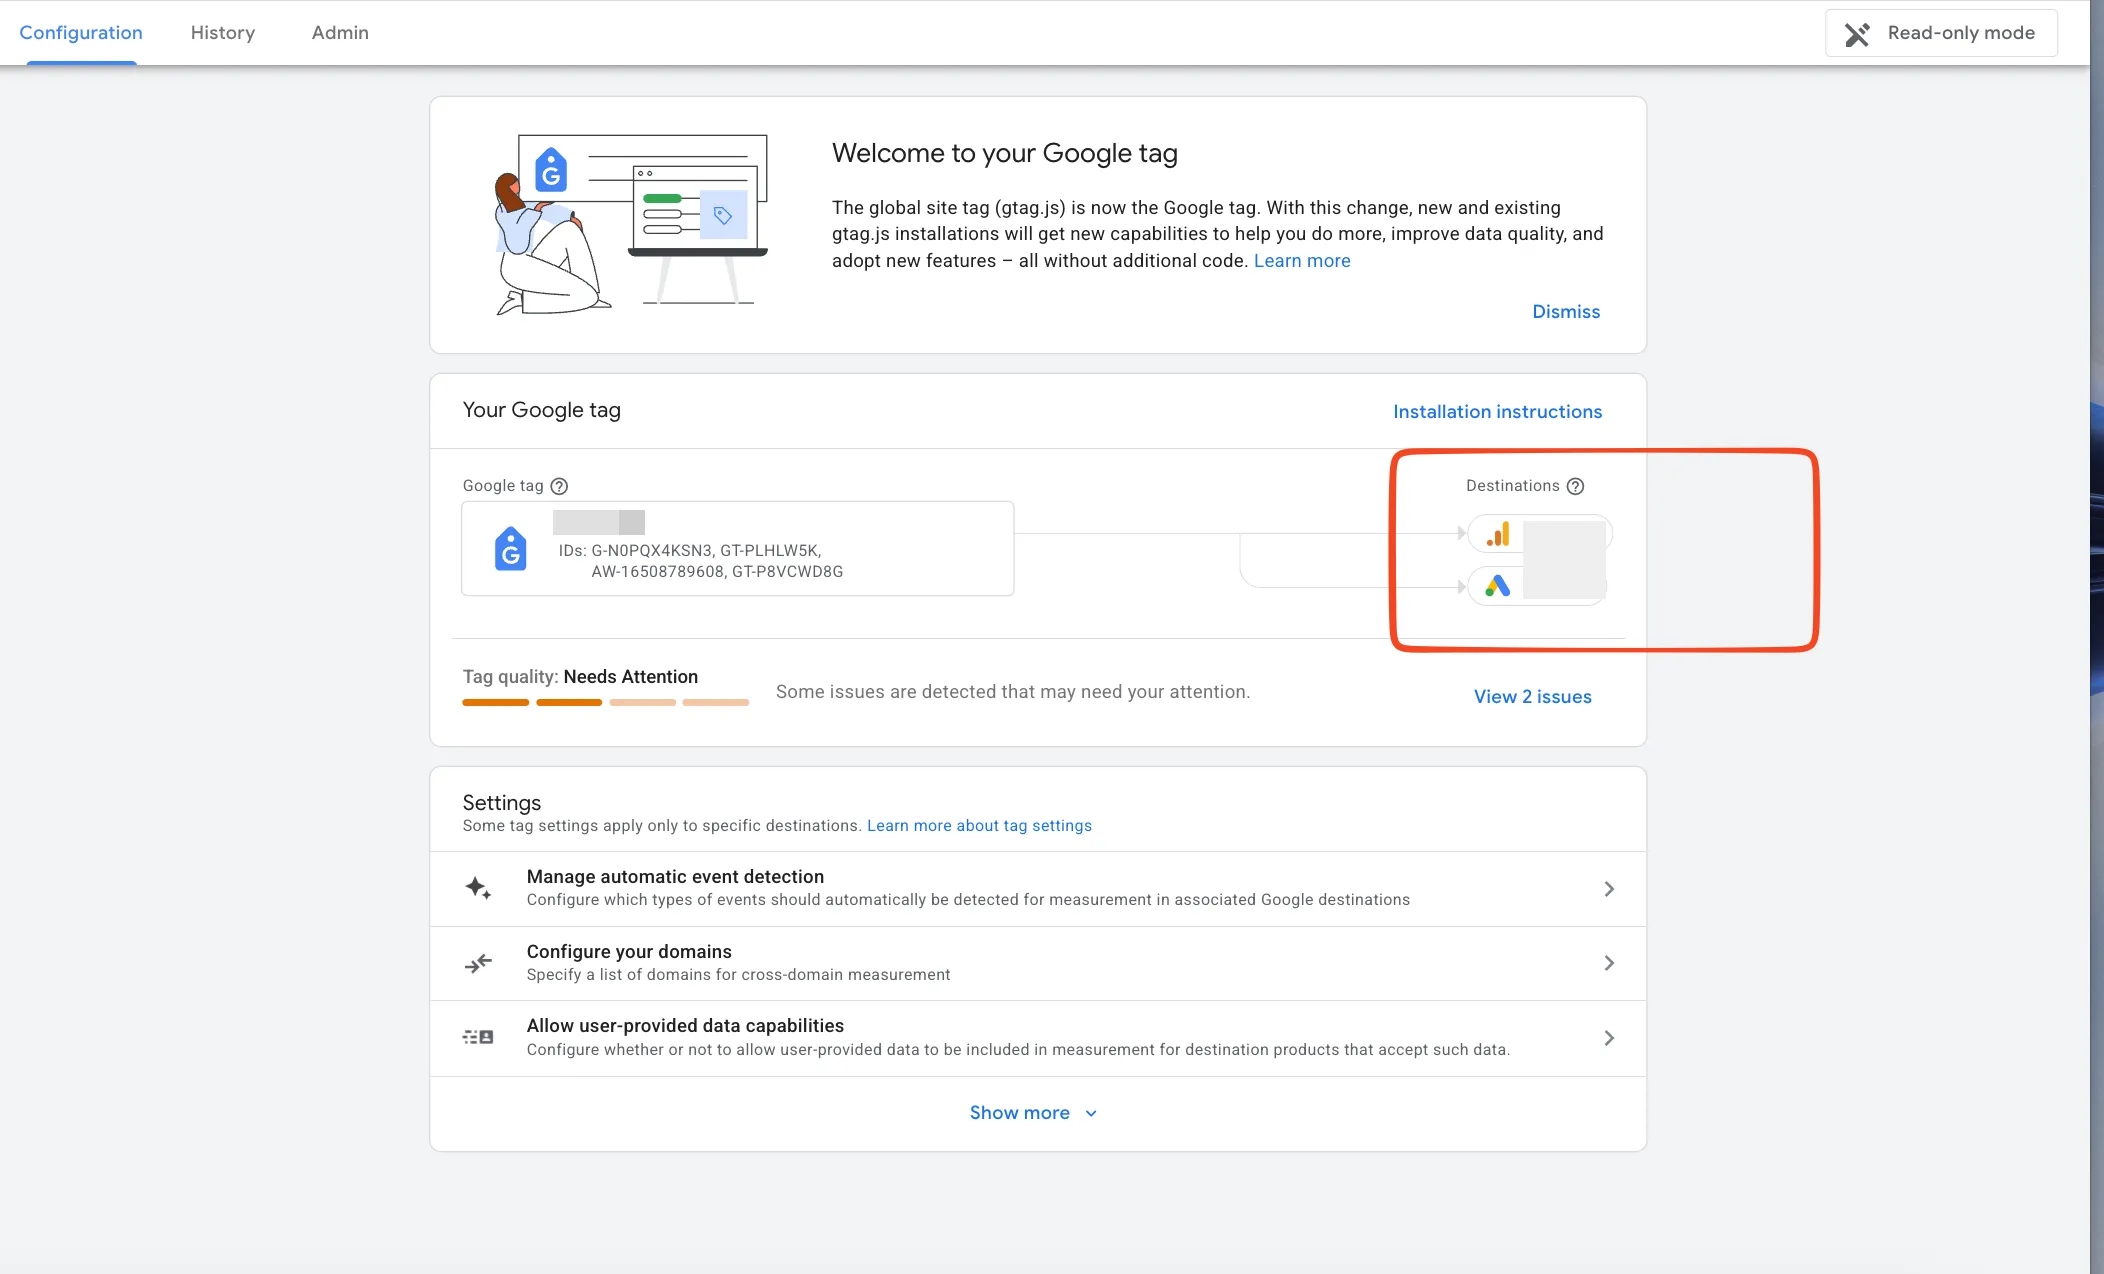This screenshot has height=1274, width=2104.
Task: Click the Configure your domains title
Action: pyautogui.click(x=629, y=952)
